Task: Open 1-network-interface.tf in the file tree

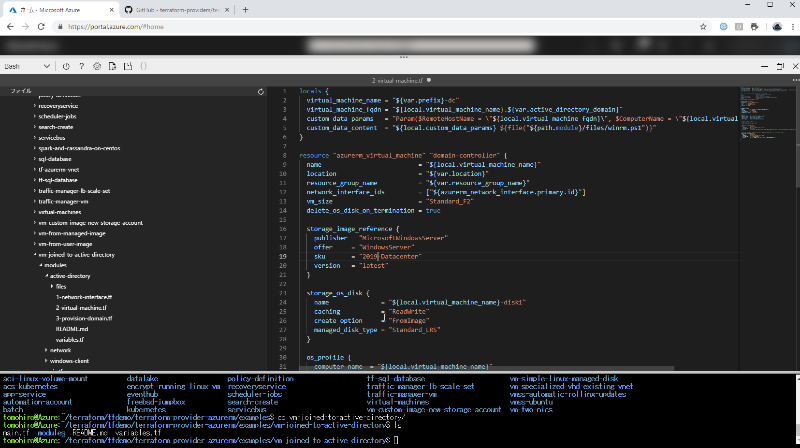Action: (84, 297)
